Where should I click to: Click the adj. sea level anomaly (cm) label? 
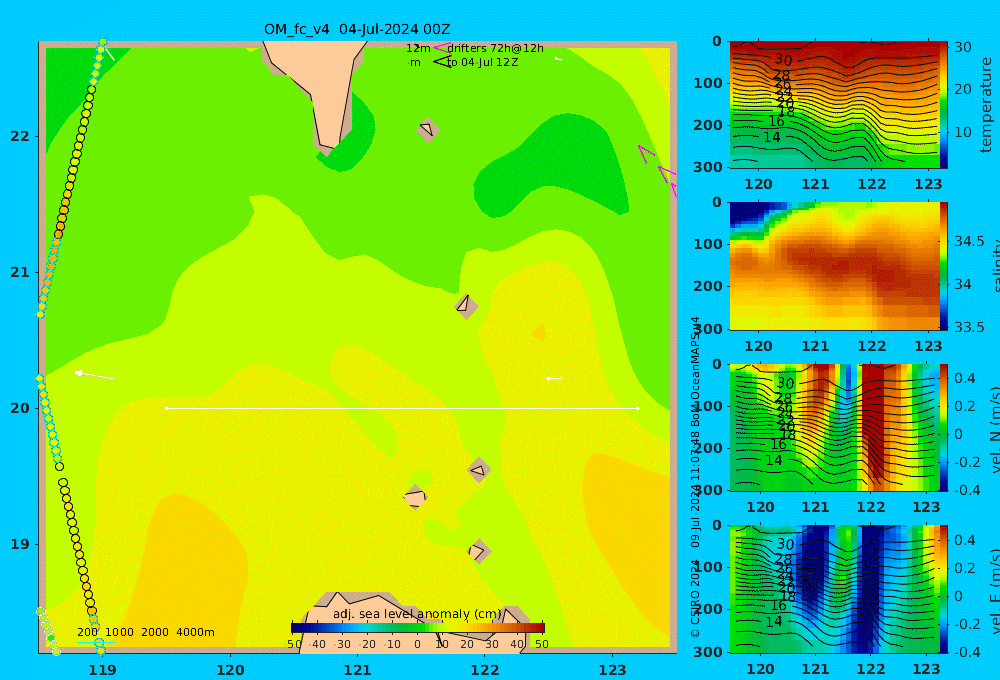417,614
